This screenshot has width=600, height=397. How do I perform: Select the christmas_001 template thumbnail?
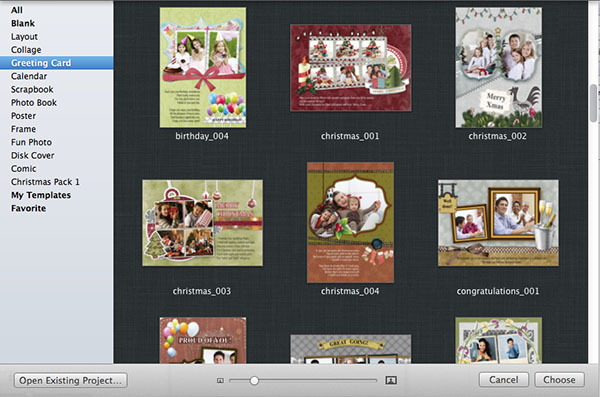point(351,68)
